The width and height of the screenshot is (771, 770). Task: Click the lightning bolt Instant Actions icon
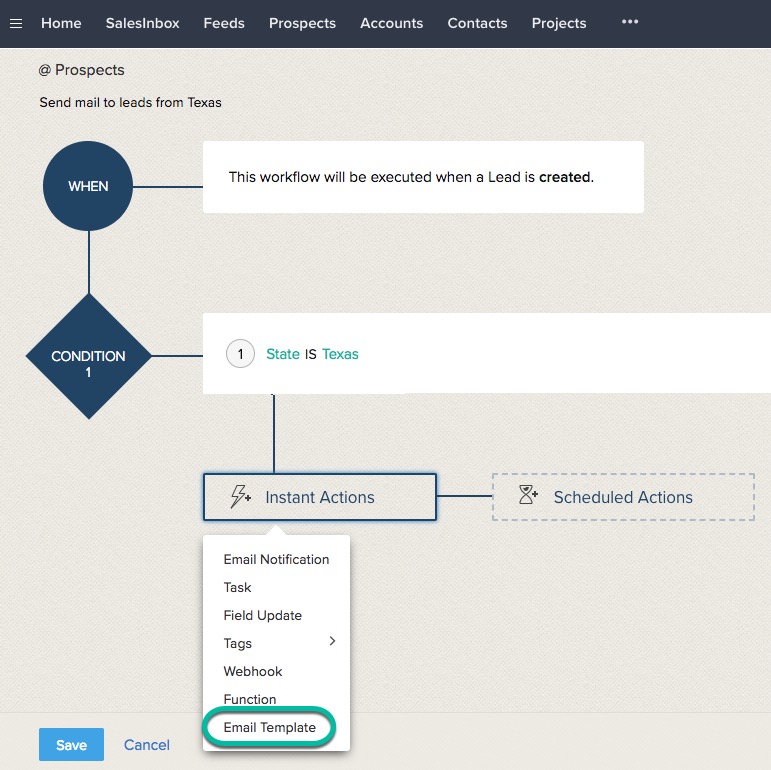241,497
